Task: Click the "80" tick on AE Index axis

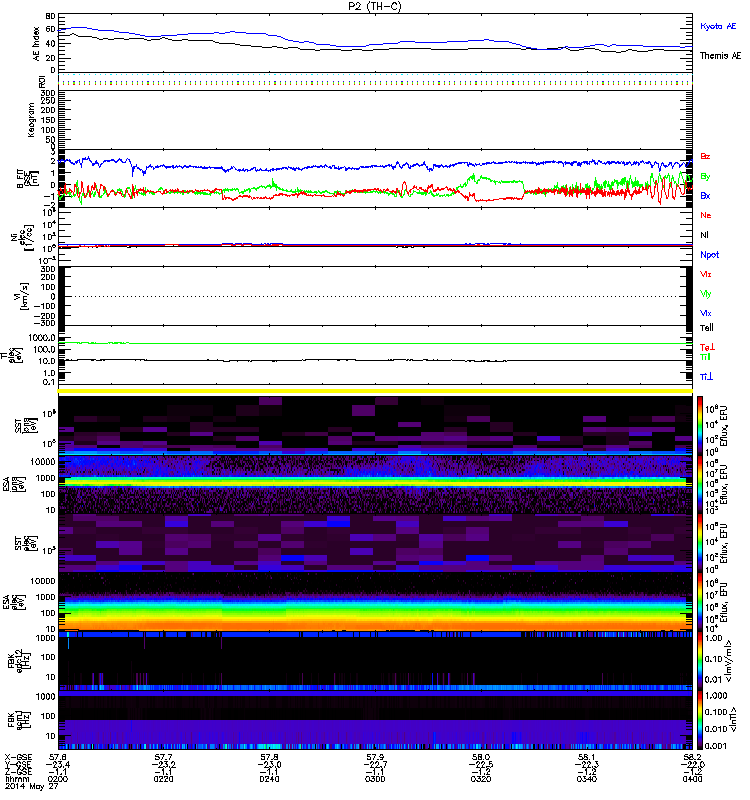Action: 50,16
